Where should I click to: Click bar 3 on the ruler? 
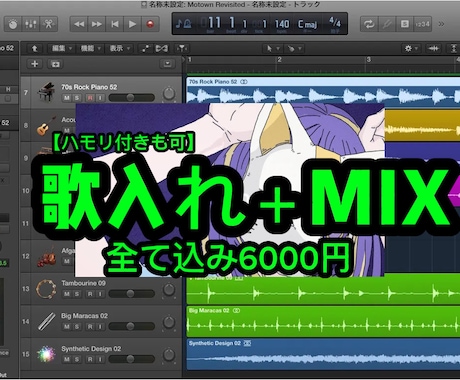pyautogui.click(x=369, y=60)
